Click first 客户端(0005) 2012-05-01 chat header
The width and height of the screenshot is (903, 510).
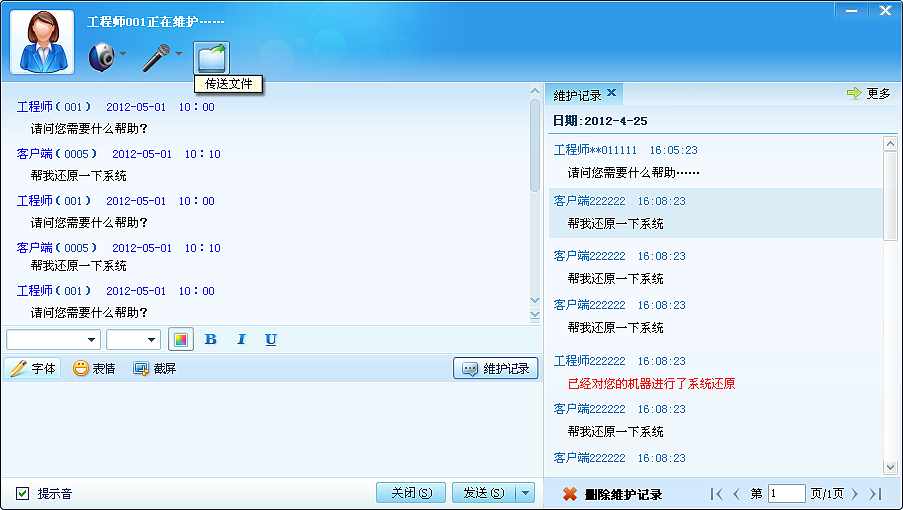pos(118,154)
